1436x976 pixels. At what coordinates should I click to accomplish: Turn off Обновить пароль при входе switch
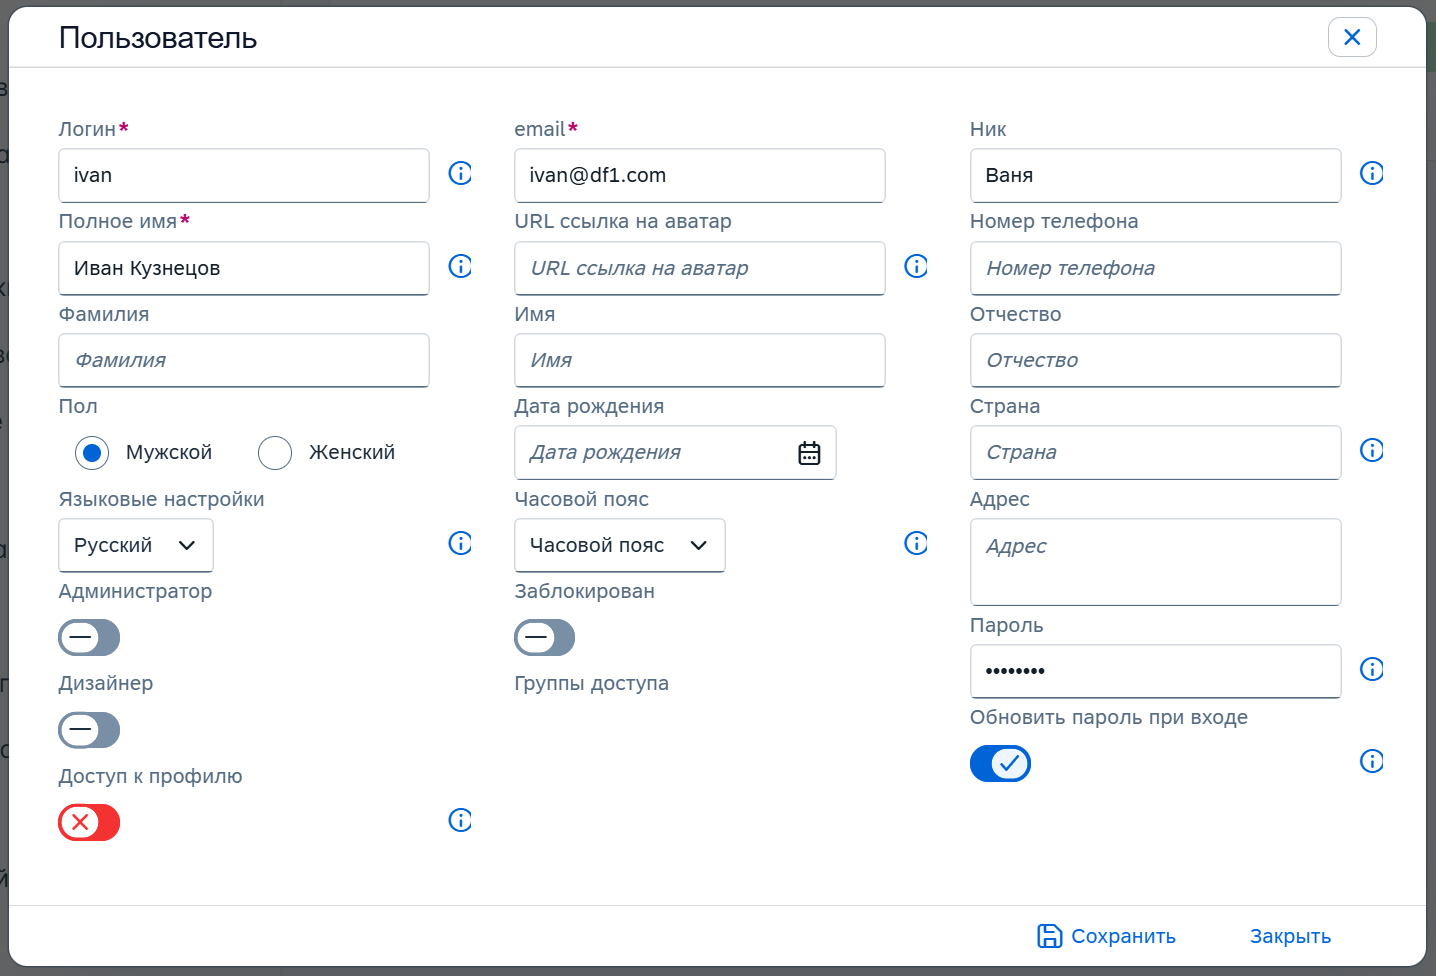tap(1000, 764)
